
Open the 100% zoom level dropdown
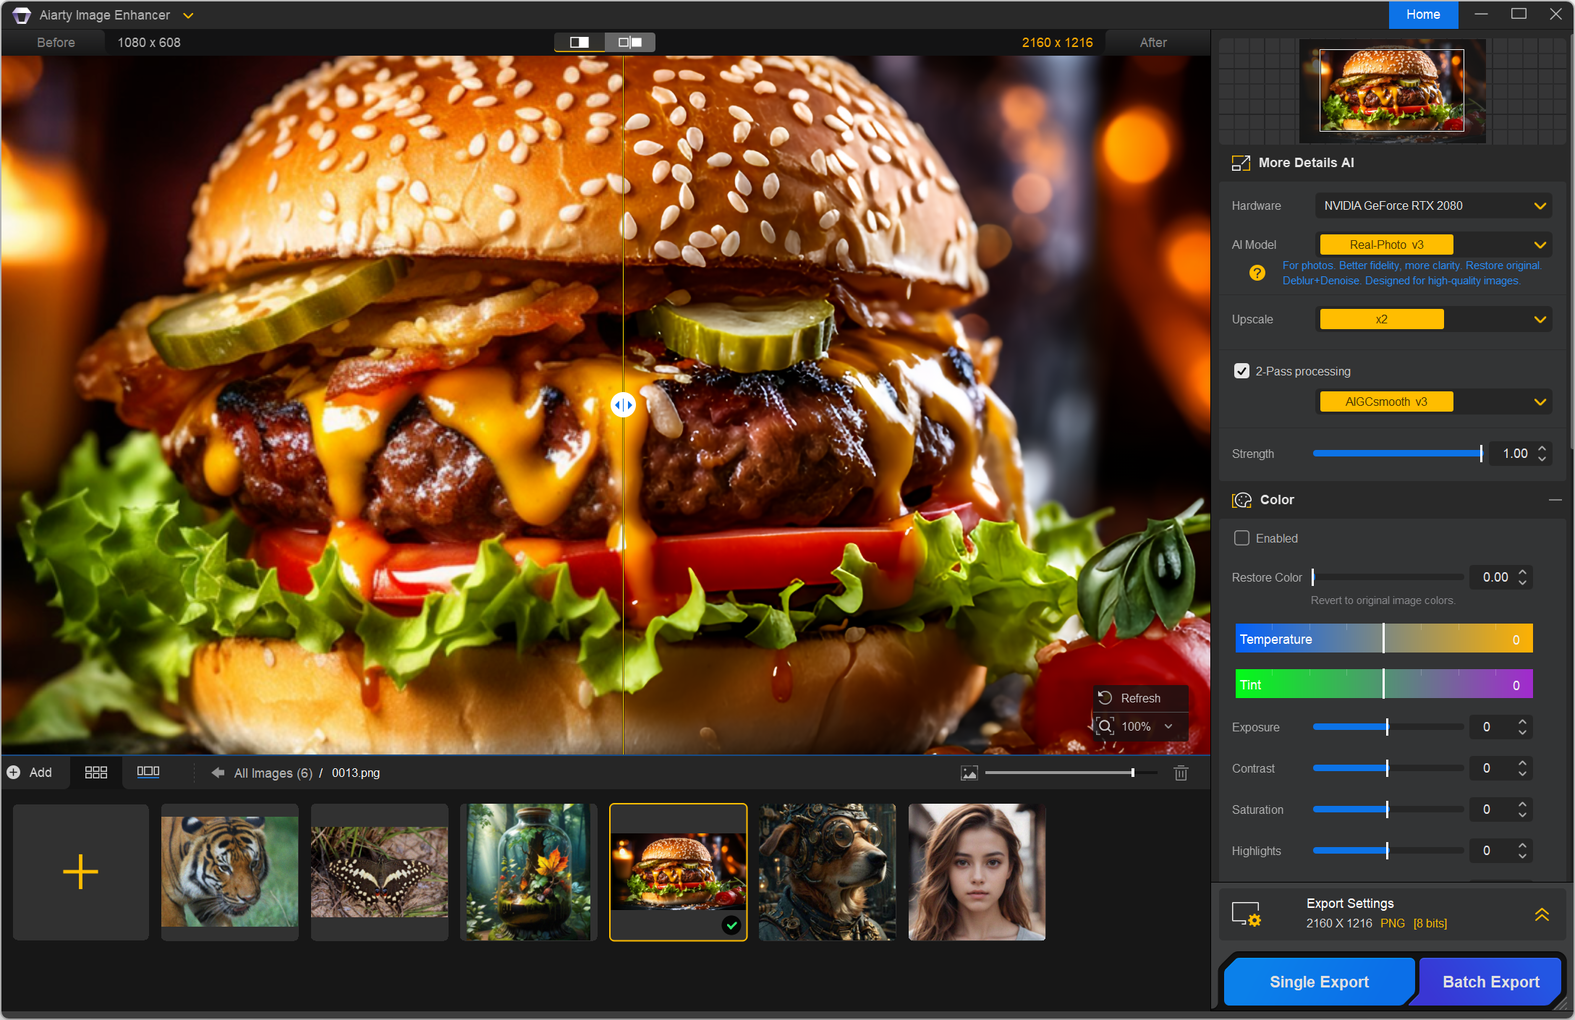click(x=1169, y=727)
